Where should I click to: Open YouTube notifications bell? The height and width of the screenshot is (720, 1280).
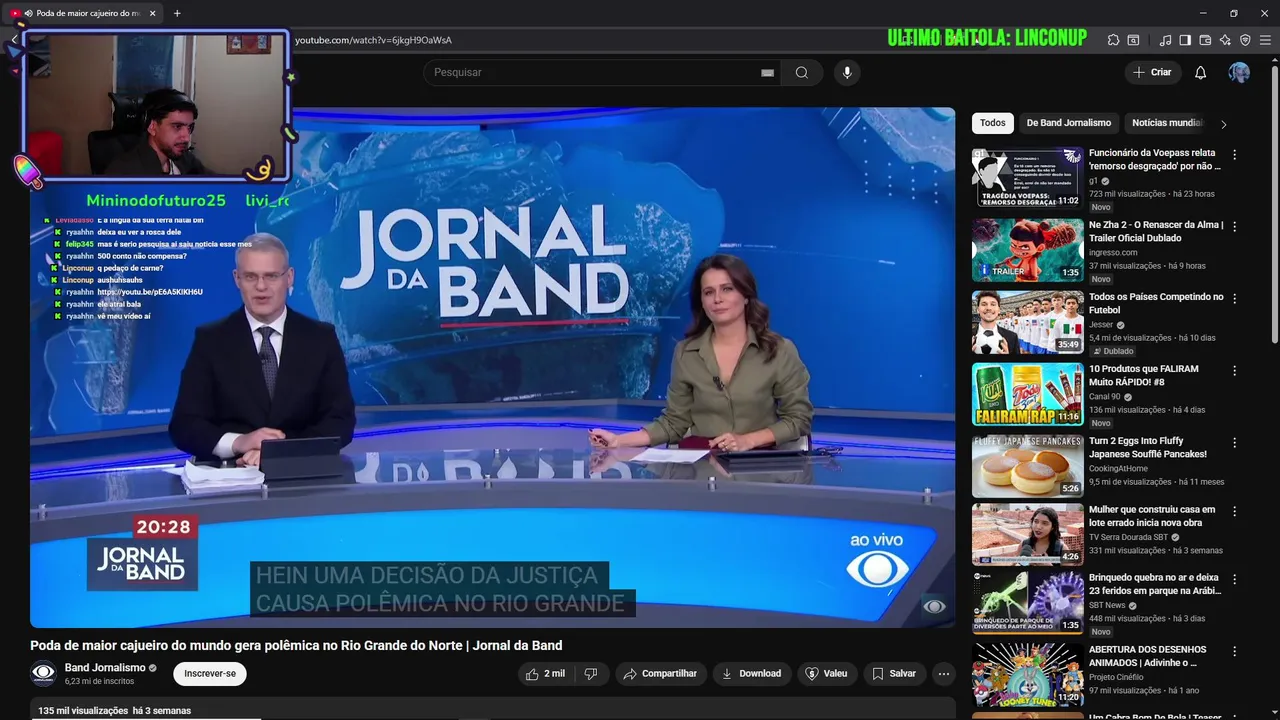[1201, 72]
